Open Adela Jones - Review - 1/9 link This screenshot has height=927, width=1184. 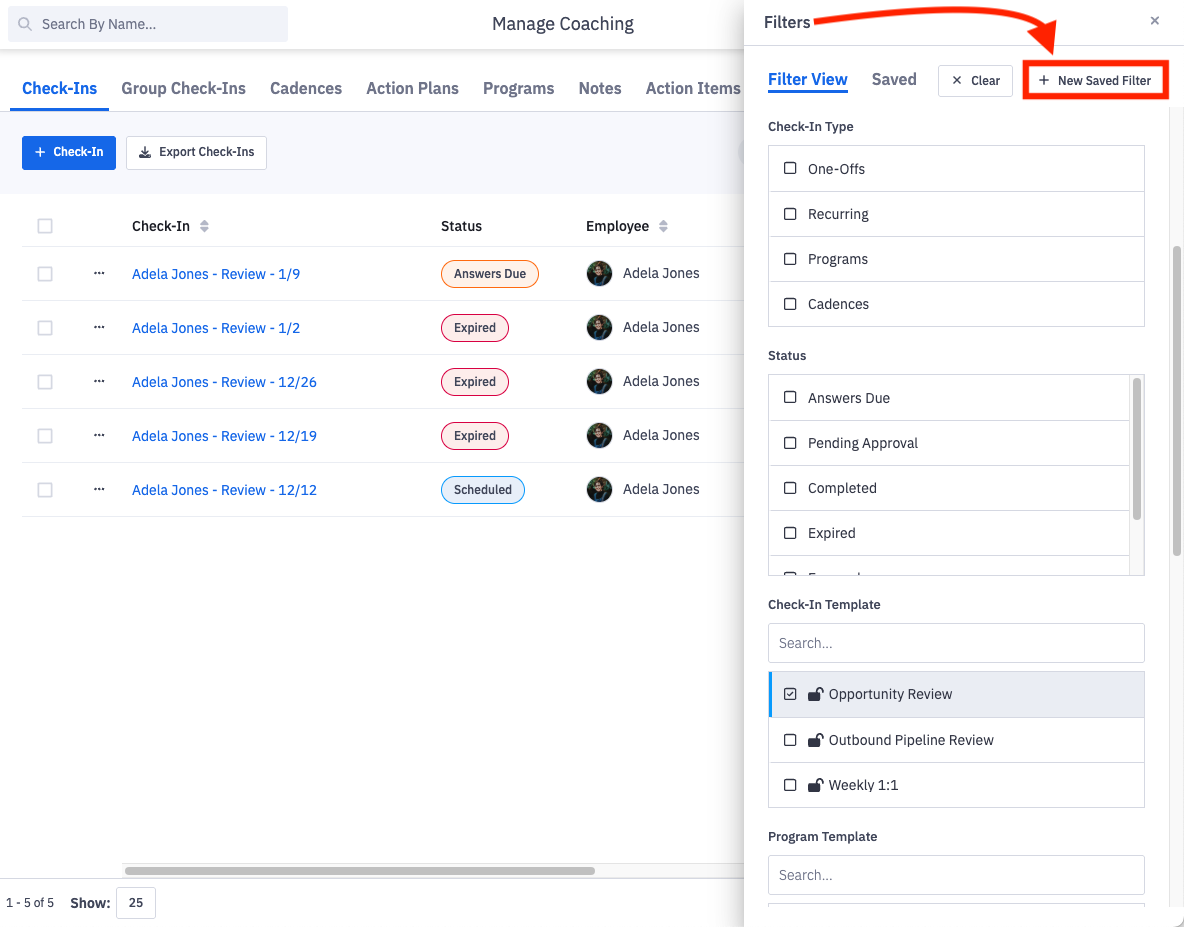[216, 274]
